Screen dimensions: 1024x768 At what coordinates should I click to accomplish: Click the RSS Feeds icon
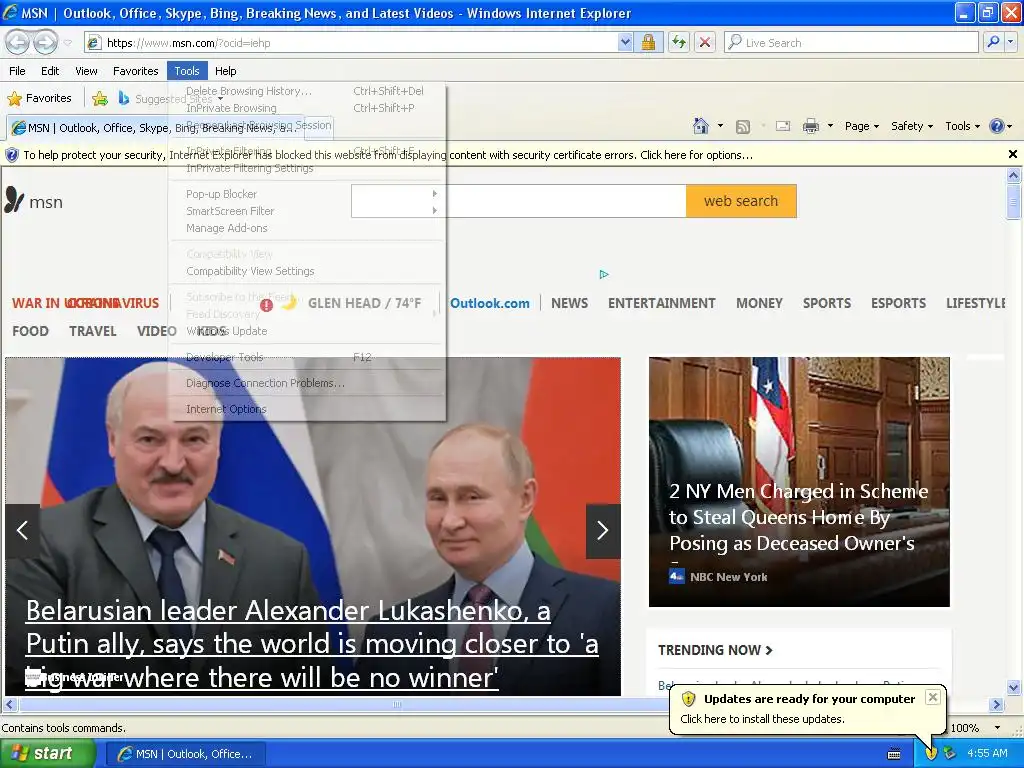pyautogui.click(x=743, y=127)
